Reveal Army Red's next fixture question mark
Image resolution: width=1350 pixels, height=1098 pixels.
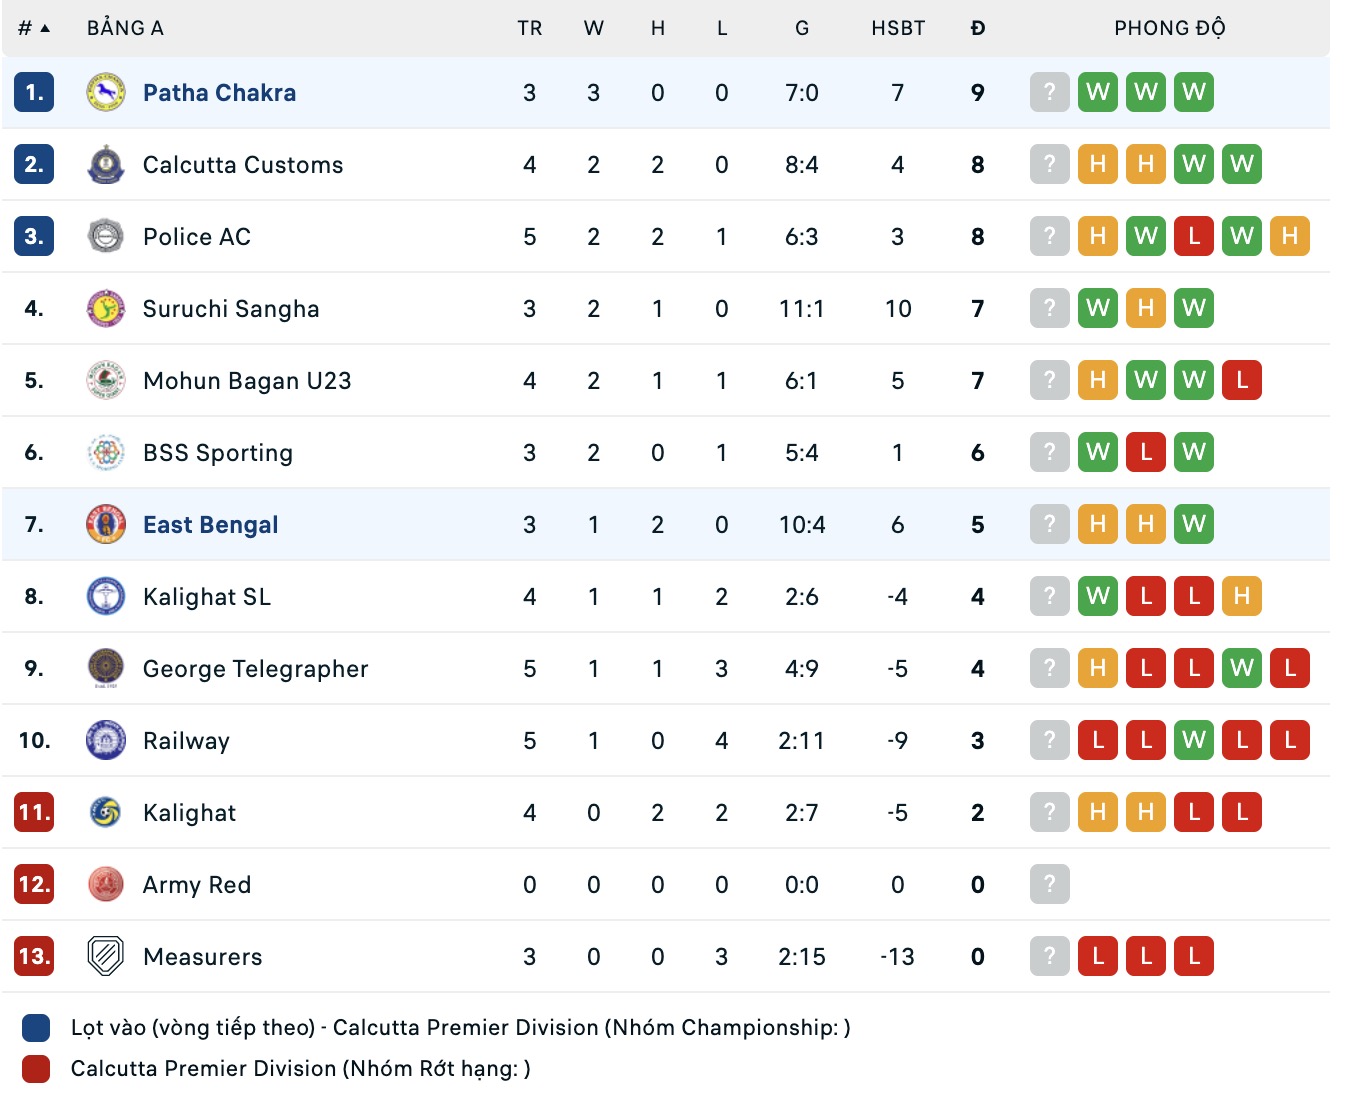1048,884
